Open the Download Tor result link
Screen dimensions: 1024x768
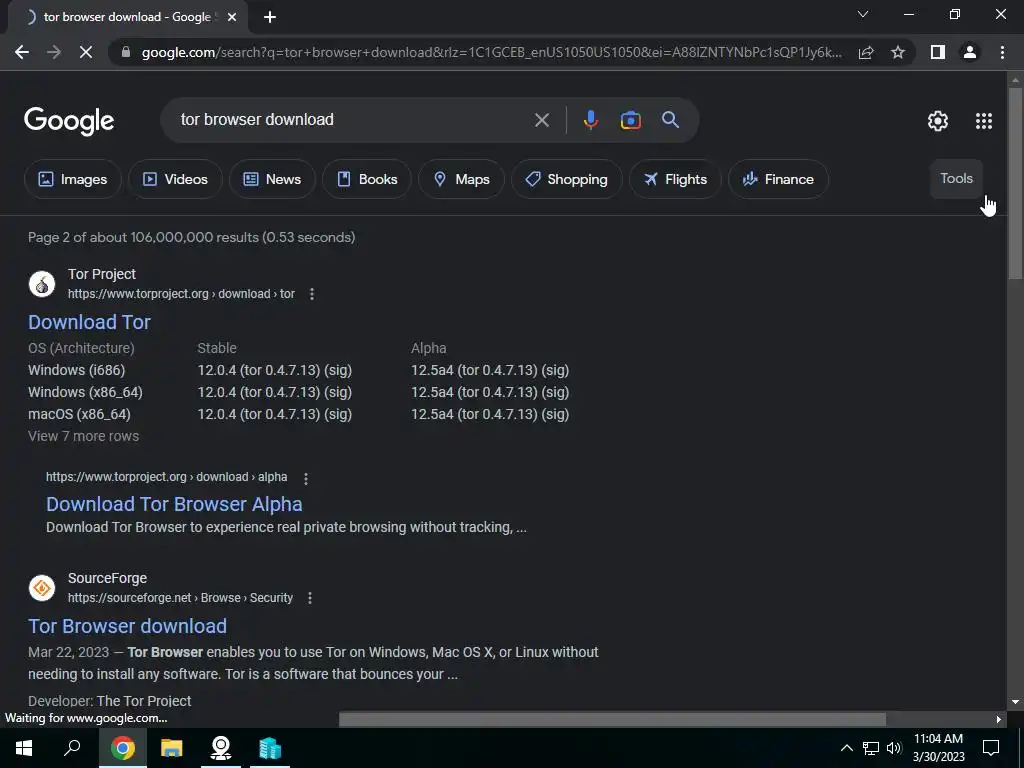click(x=89, y=322)
